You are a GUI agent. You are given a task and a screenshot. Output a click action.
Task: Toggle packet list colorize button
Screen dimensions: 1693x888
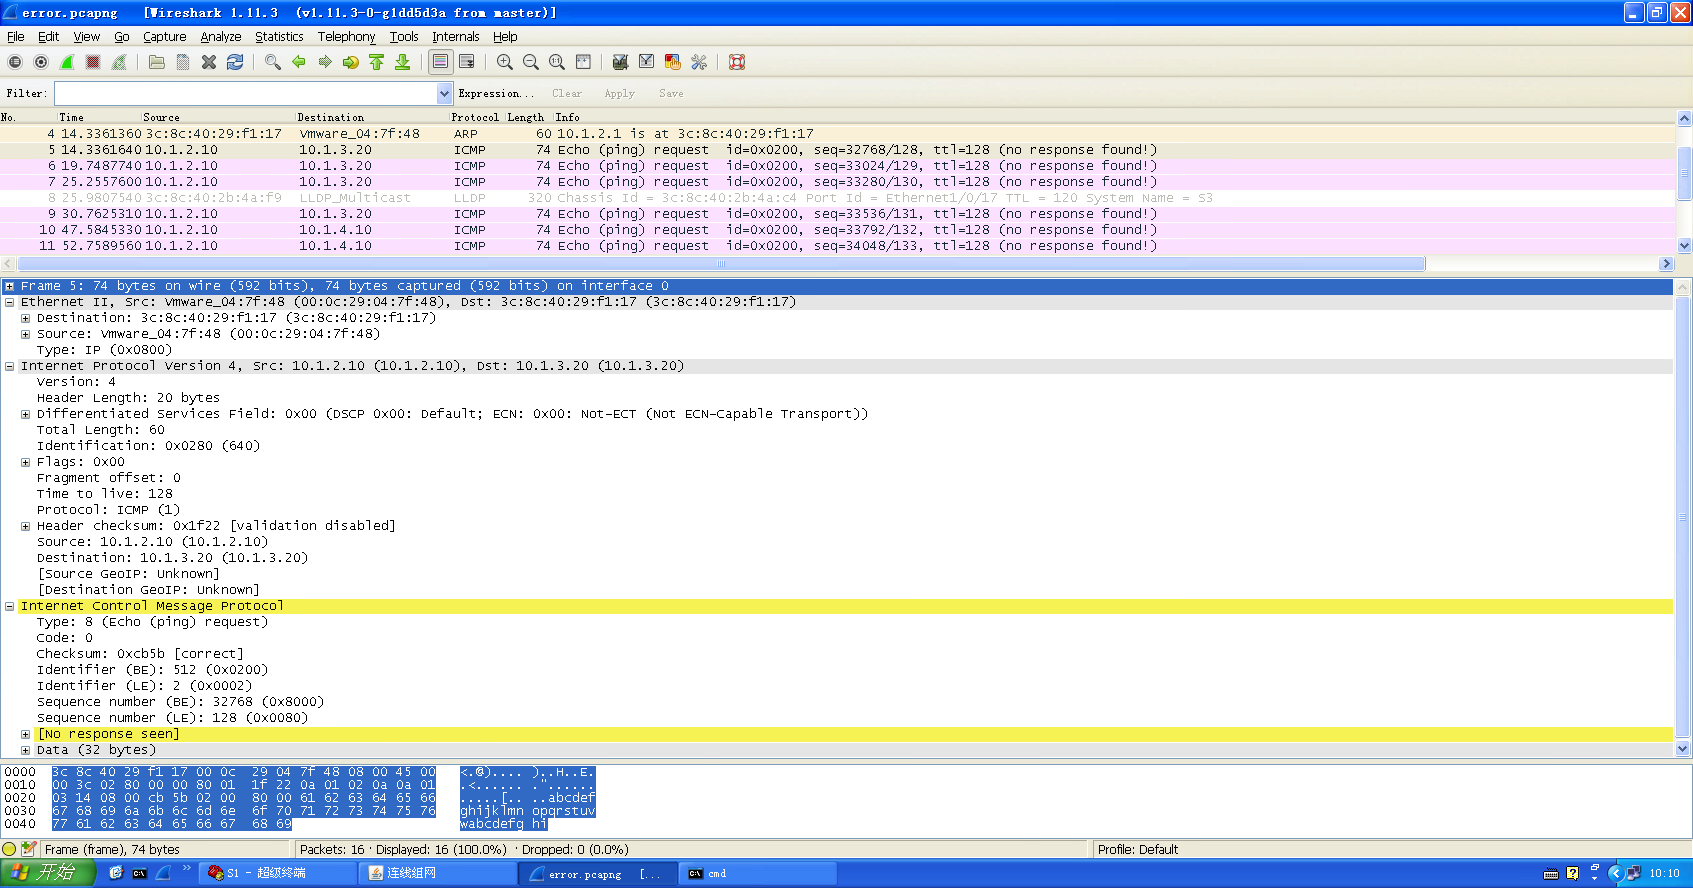coord(441,62)
